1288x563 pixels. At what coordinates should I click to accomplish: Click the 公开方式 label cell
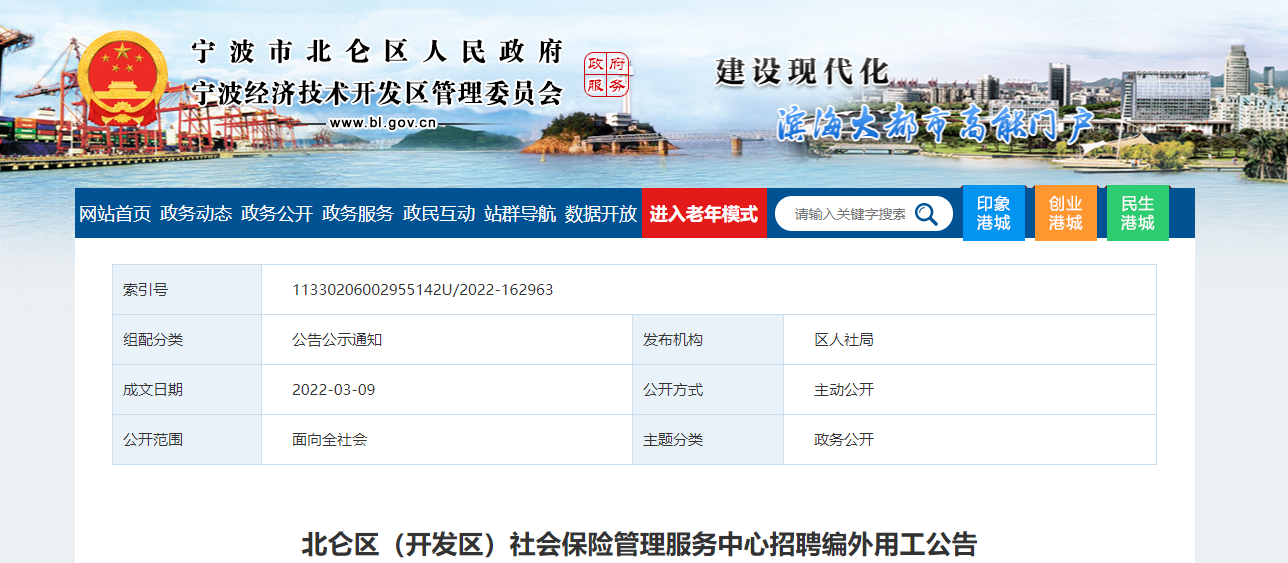708,390
